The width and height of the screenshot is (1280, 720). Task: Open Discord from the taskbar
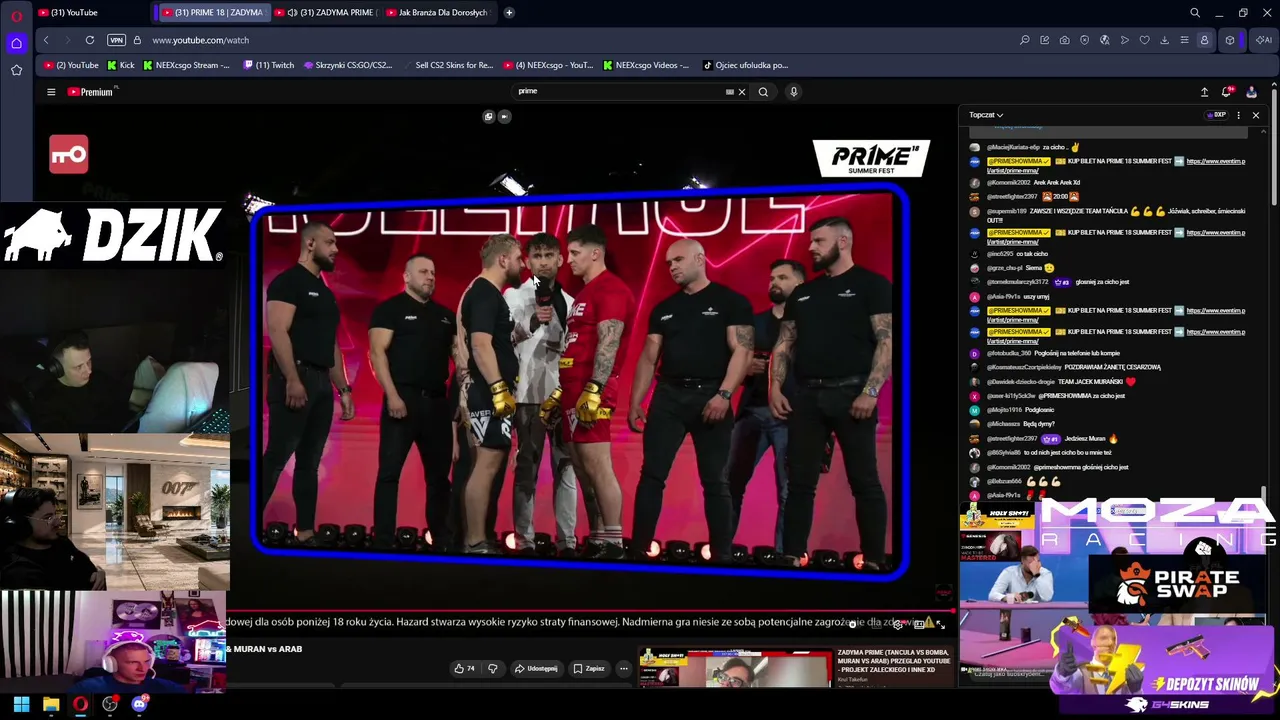(139, 704)
